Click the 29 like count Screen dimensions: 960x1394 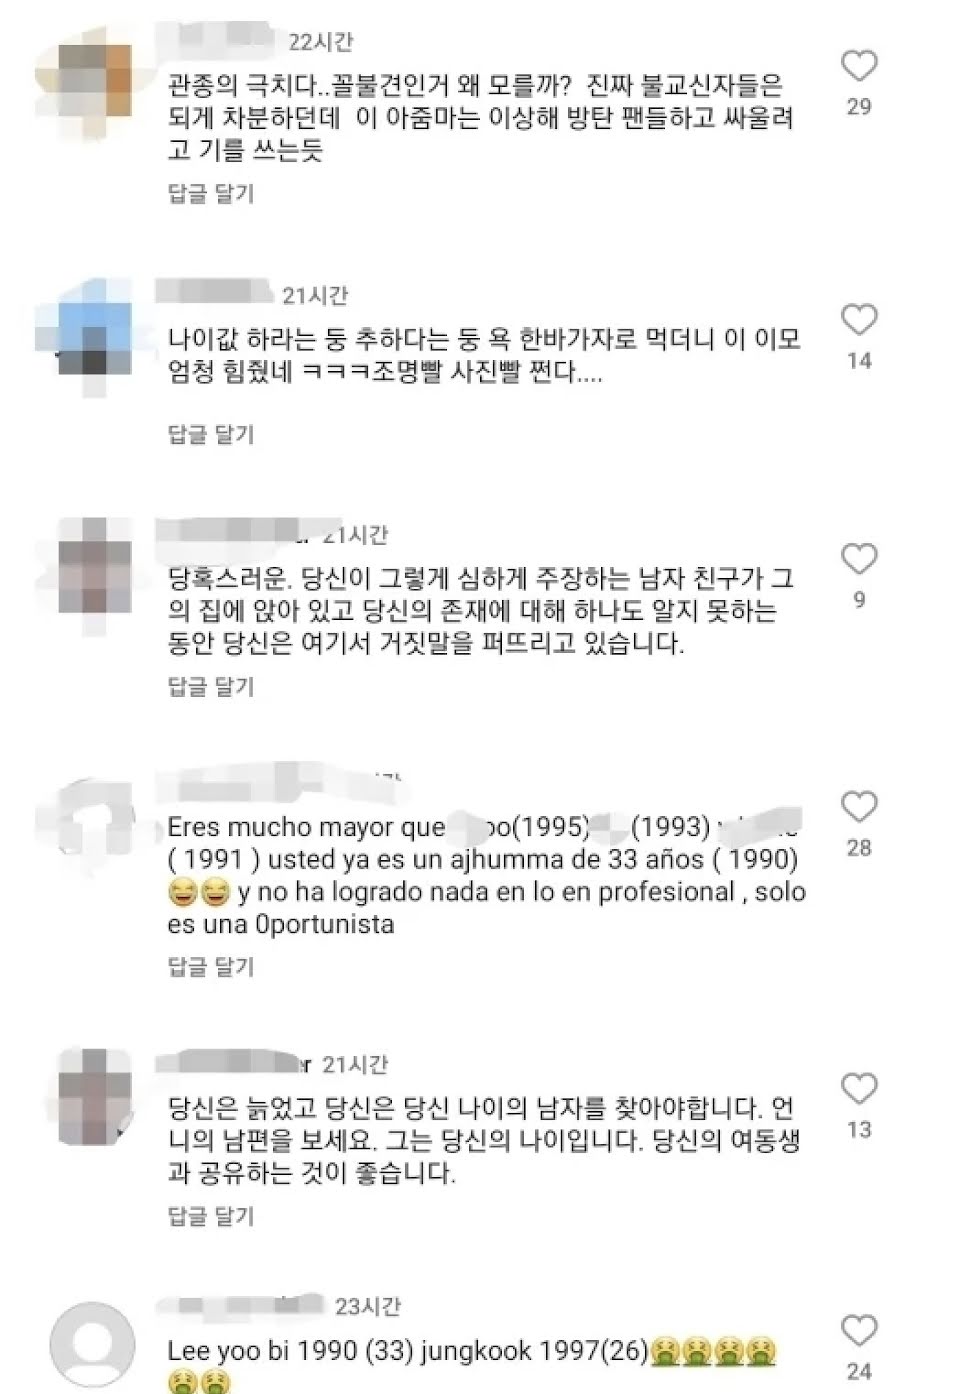[x=859, y=107]
